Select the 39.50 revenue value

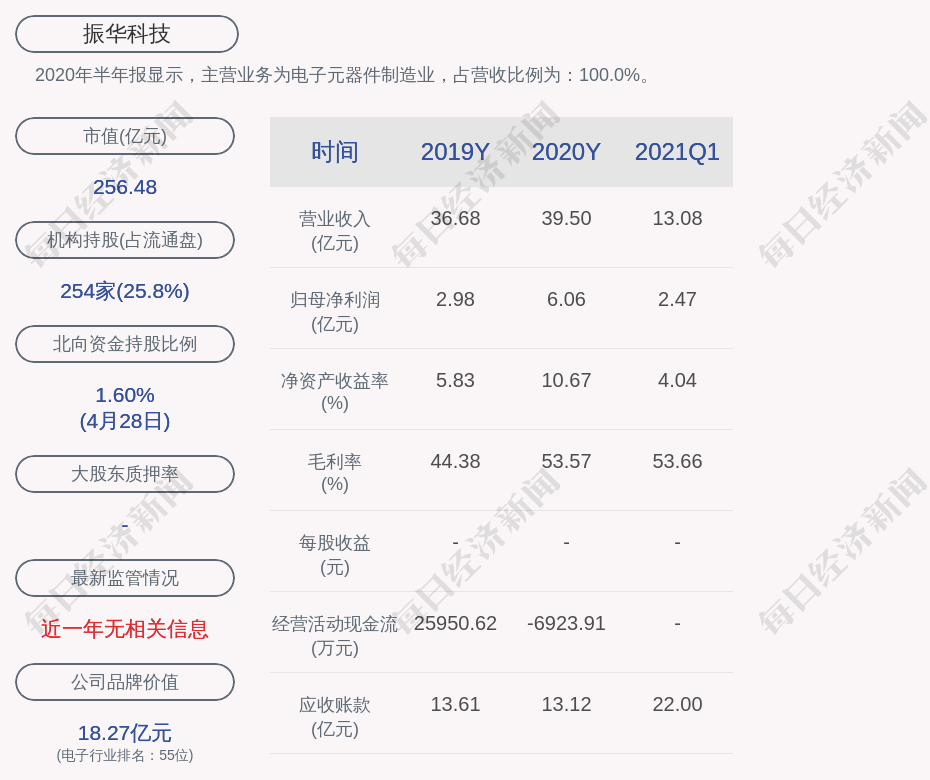point(566,218)
